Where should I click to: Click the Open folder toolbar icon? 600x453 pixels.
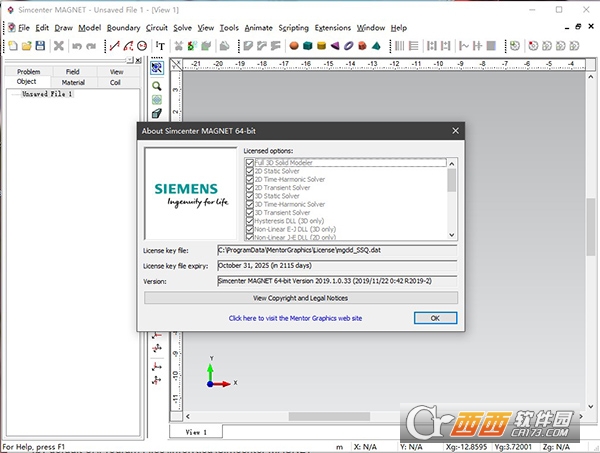26,46
